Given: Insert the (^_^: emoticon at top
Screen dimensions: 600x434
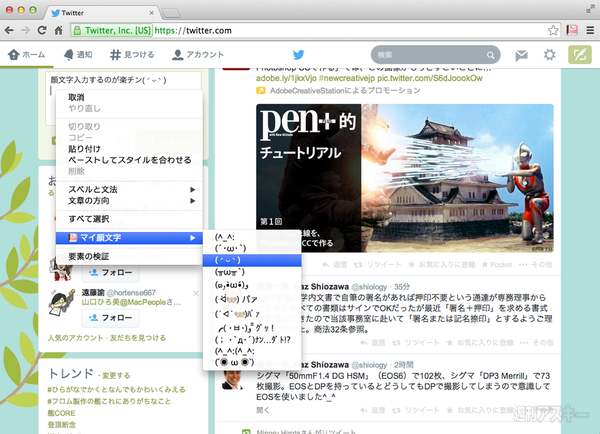Looking at the screenshot, I should click(252, 237).
